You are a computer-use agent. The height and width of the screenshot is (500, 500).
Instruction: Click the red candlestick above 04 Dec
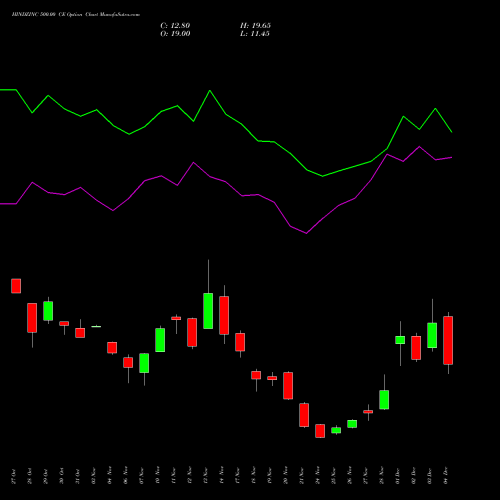pyautogui.click(x=448, y=340)
